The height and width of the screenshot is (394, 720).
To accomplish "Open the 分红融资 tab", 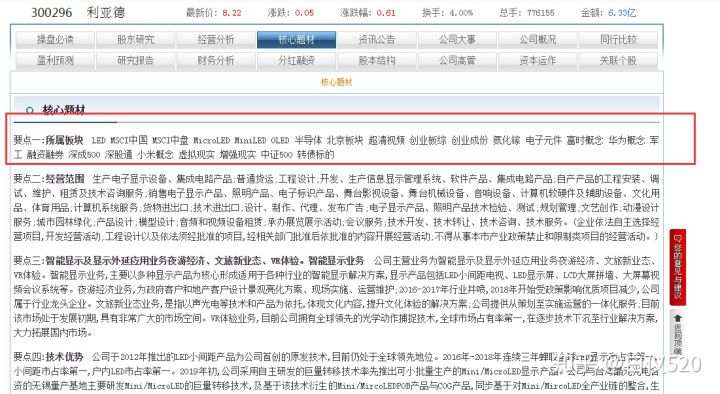I will (x=296, y=60).
